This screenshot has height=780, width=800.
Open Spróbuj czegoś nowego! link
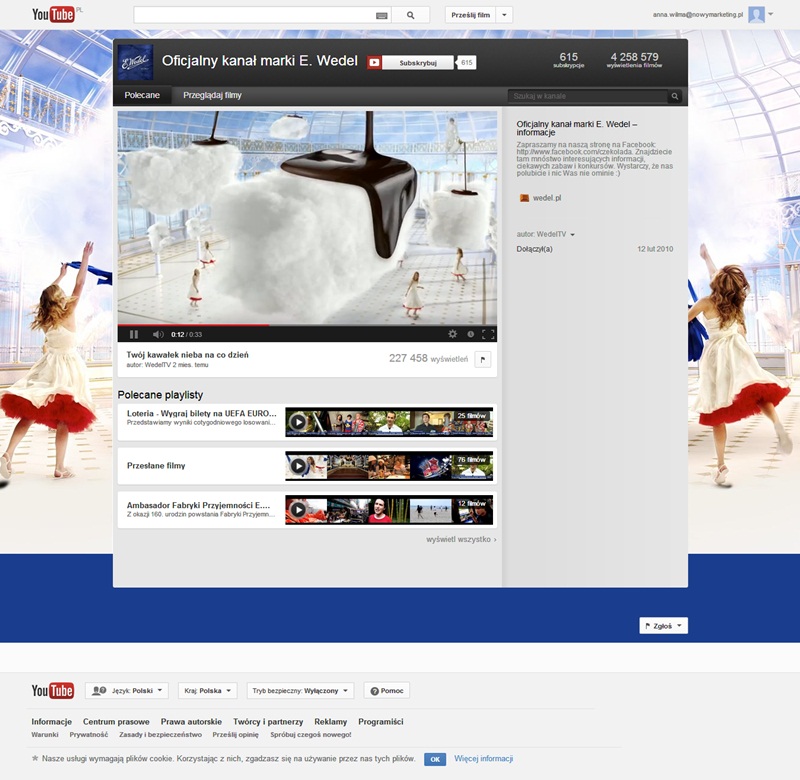311,735
